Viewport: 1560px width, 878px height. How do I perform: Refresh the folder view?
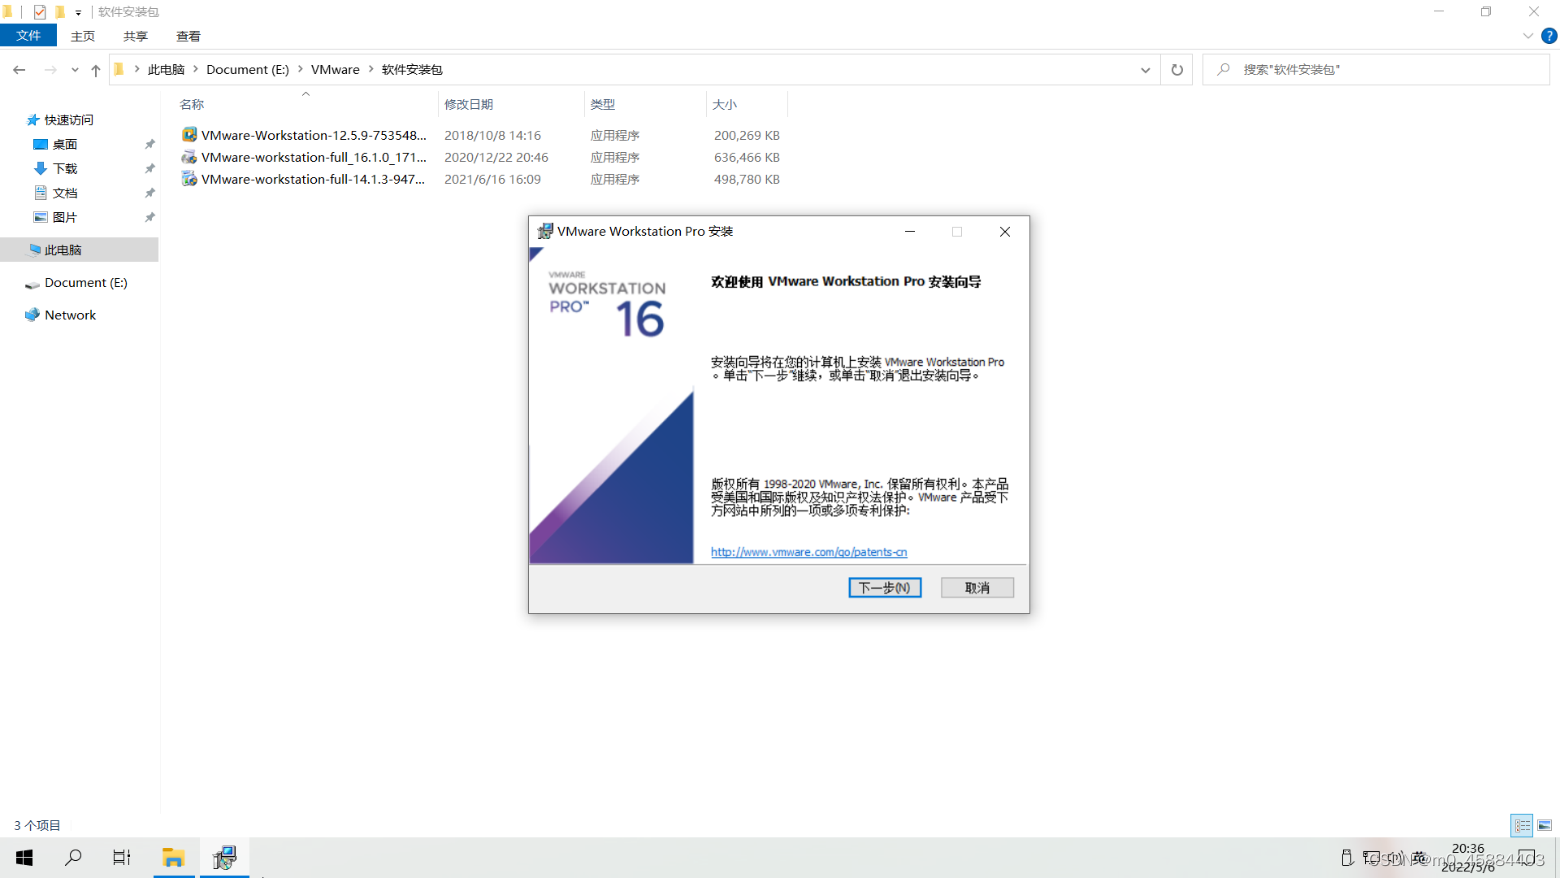[1177, 70]
